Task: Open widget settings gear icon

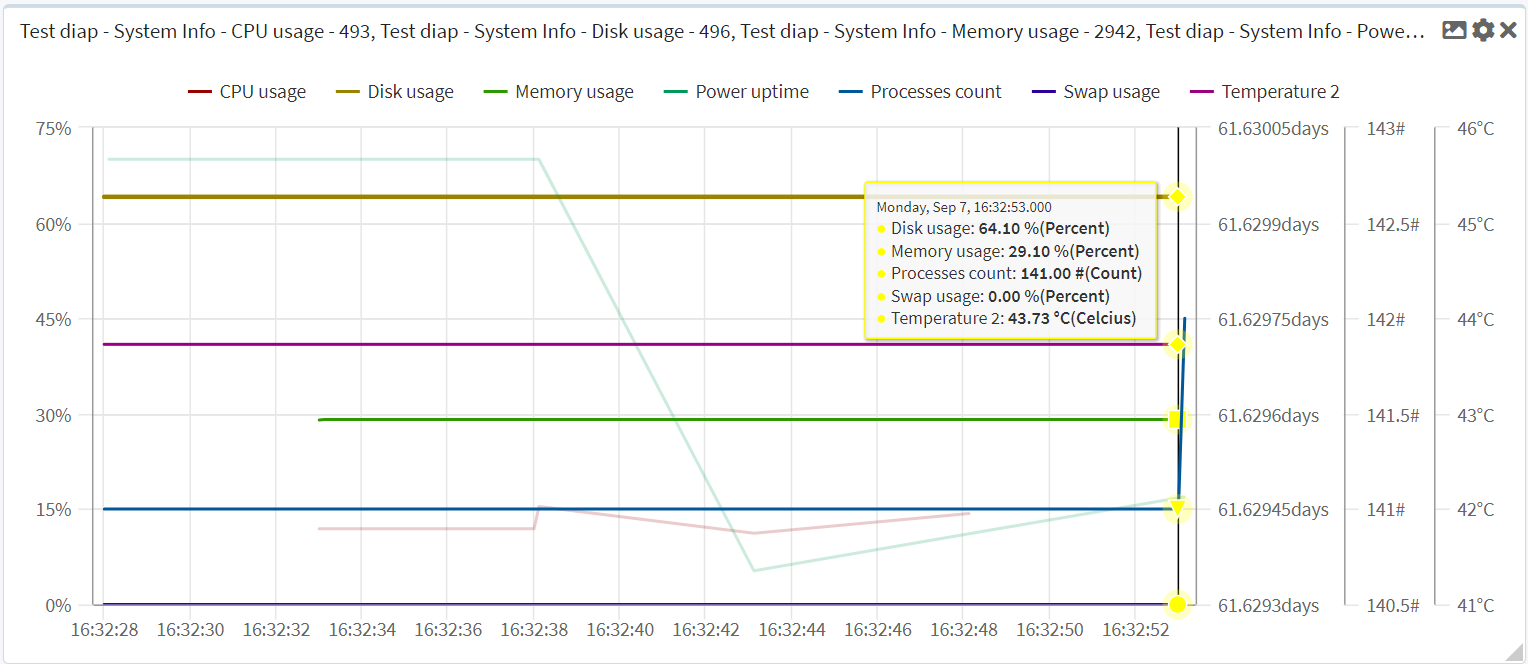Action: pyautogui.click(x=1483, y=31)
